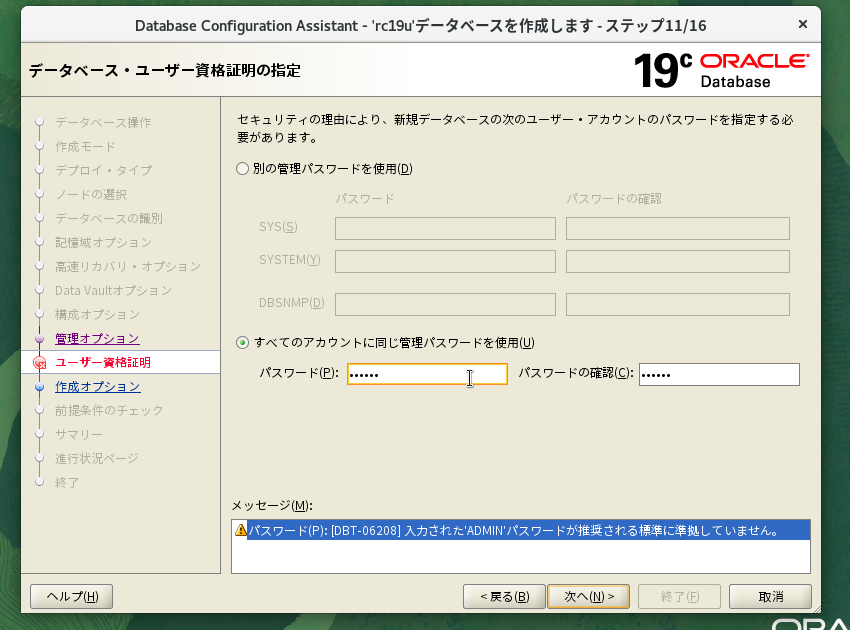The width and height of the screenshot is (850, 630).
Task: Click the データベース操作 step label
Action: pos(103,123)
